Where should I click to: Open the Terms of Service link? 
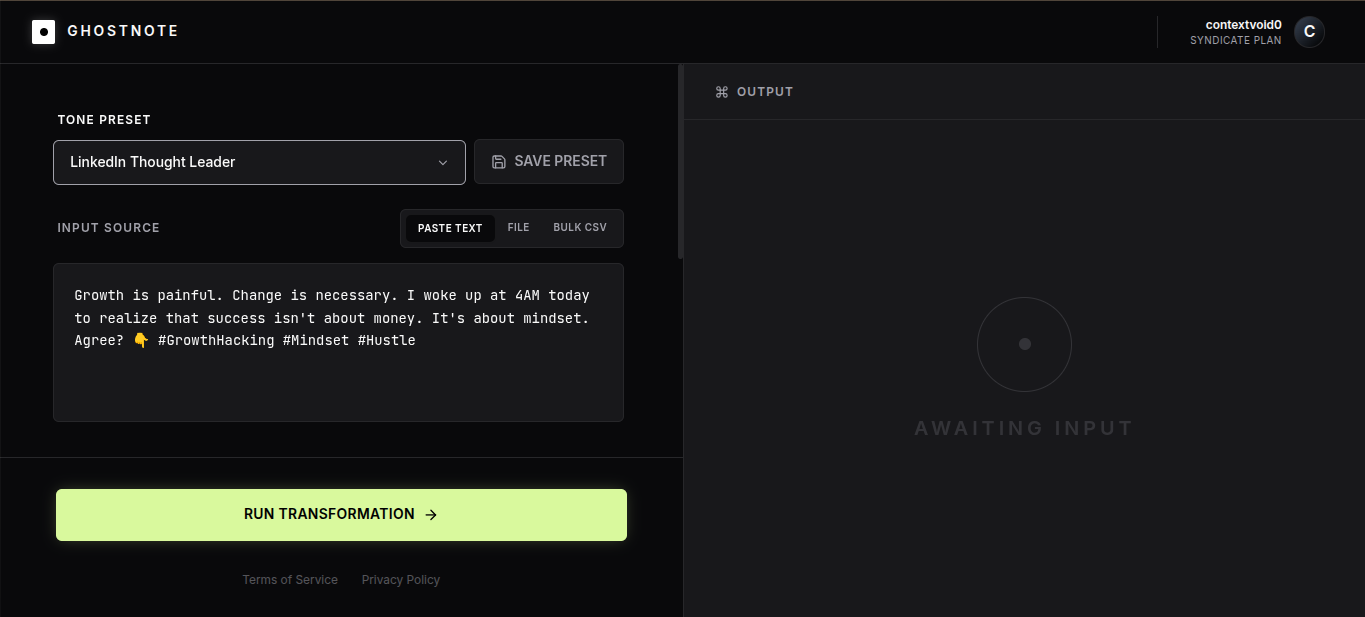pos(290,579)
